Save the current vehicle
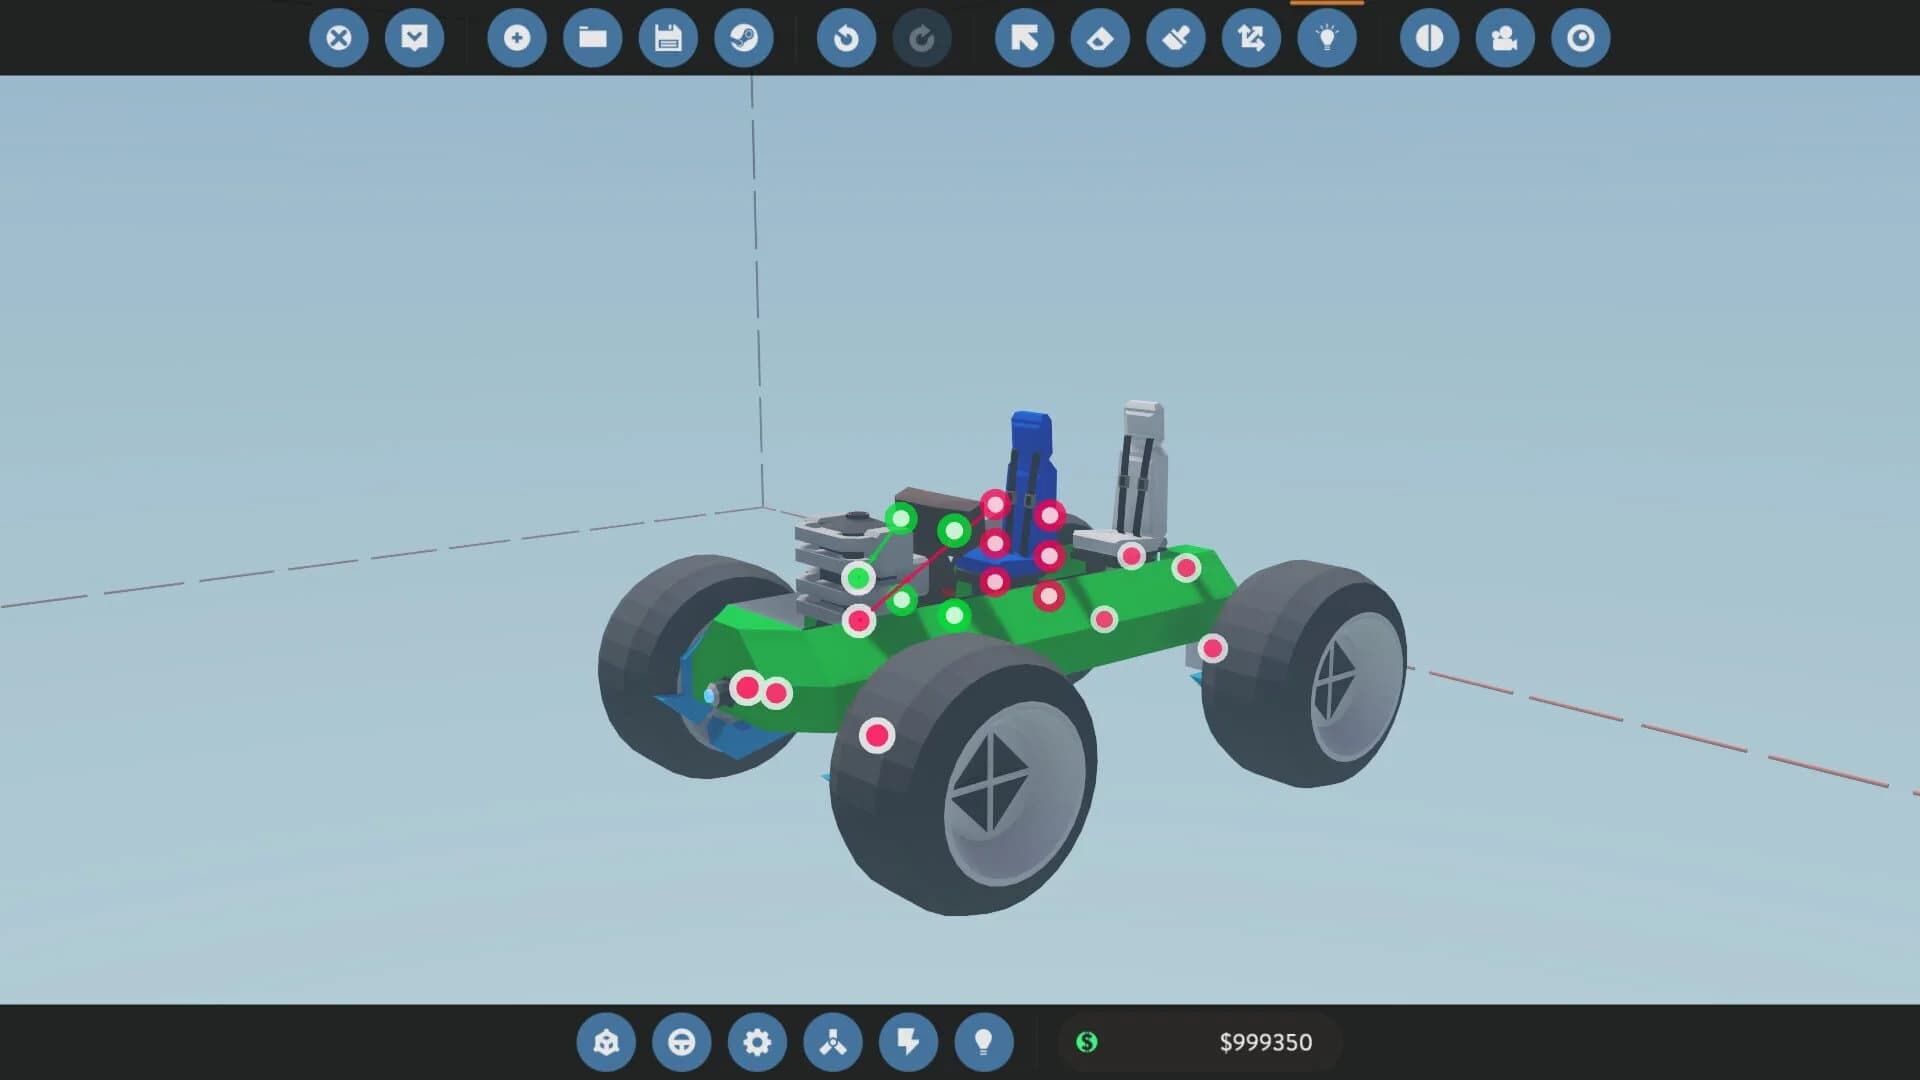This screenshot has height=1080, width=1920. 668,38
